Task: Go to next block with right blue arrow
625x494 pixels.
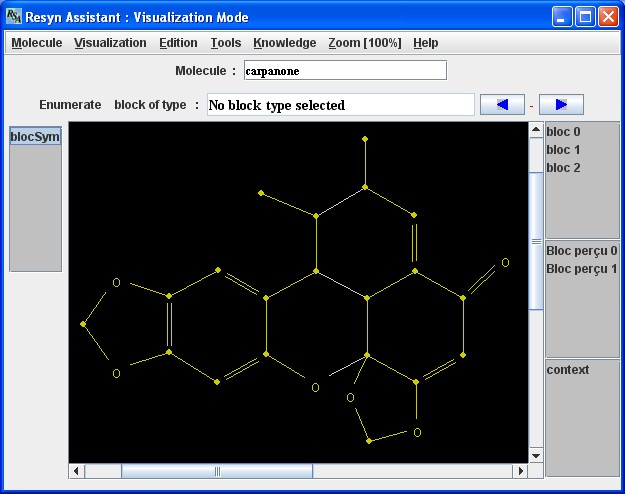Action: [561, 104]
